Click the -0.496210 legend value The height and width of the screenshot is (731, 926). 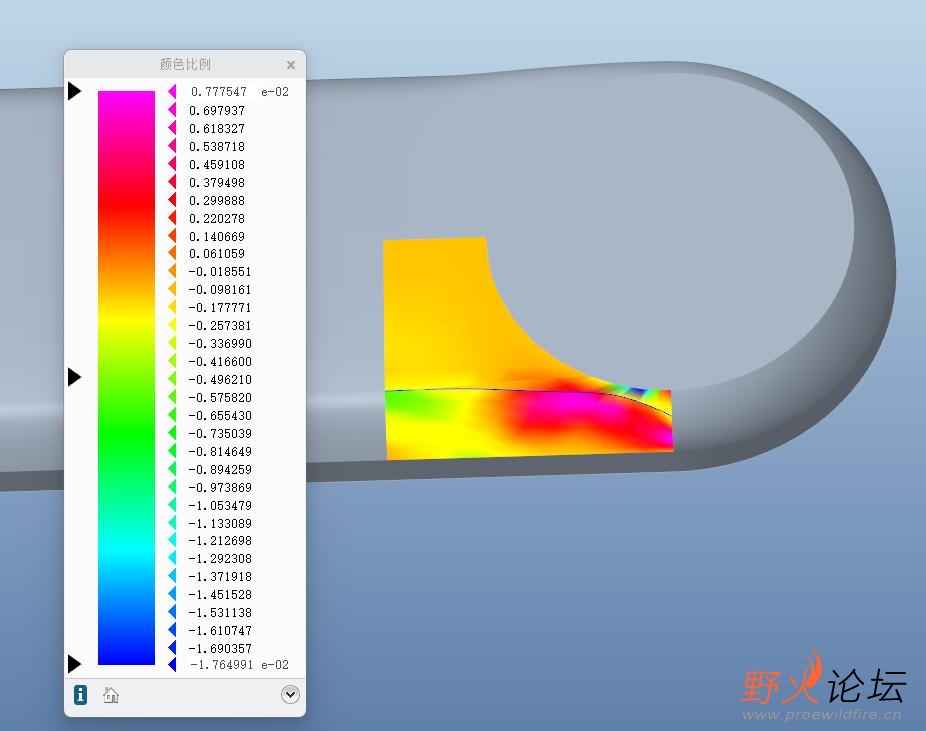220,380
